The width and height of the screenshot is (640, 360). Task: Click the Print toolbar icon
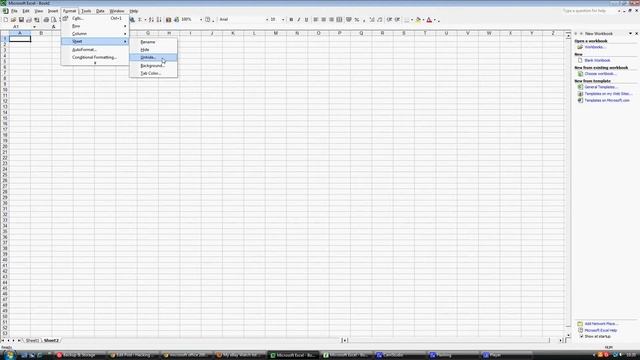coord(46,20)
